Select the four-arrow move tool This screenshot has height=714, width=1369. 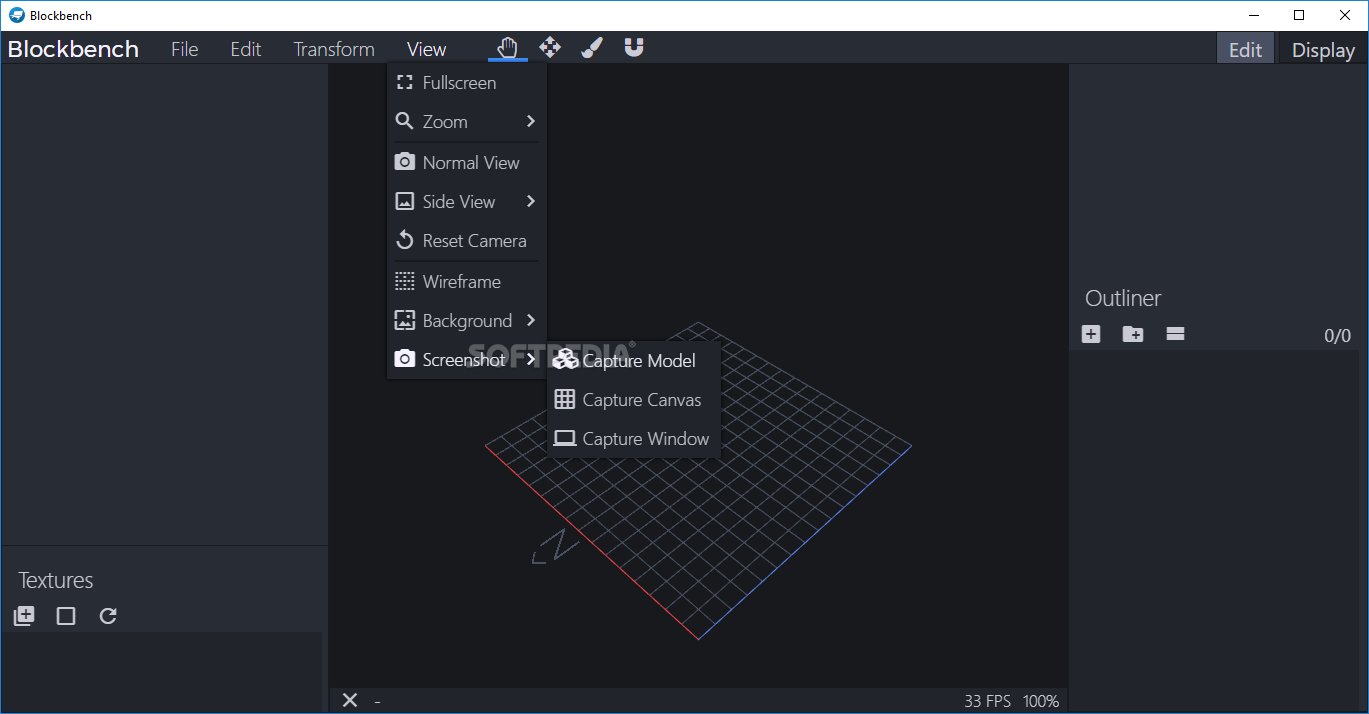(x=550, y=47)
